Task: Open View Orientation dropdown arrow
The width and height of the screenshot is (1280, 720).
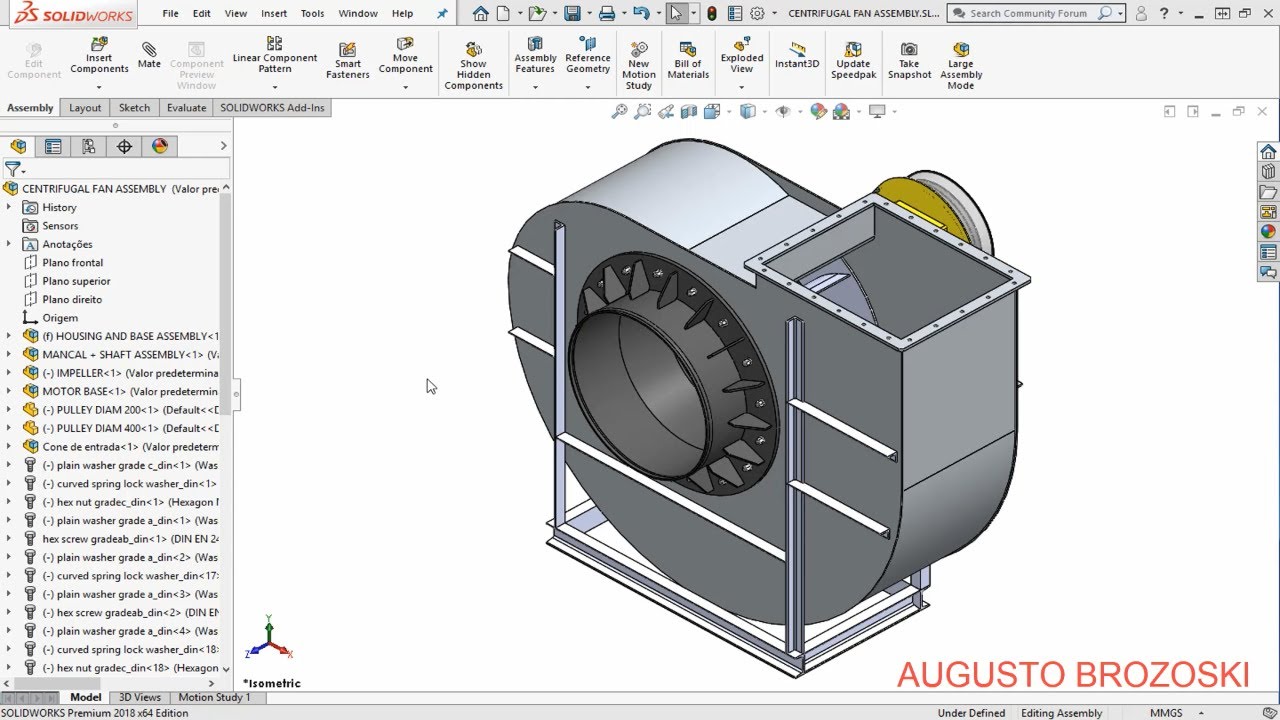Action: coord(727,112)
